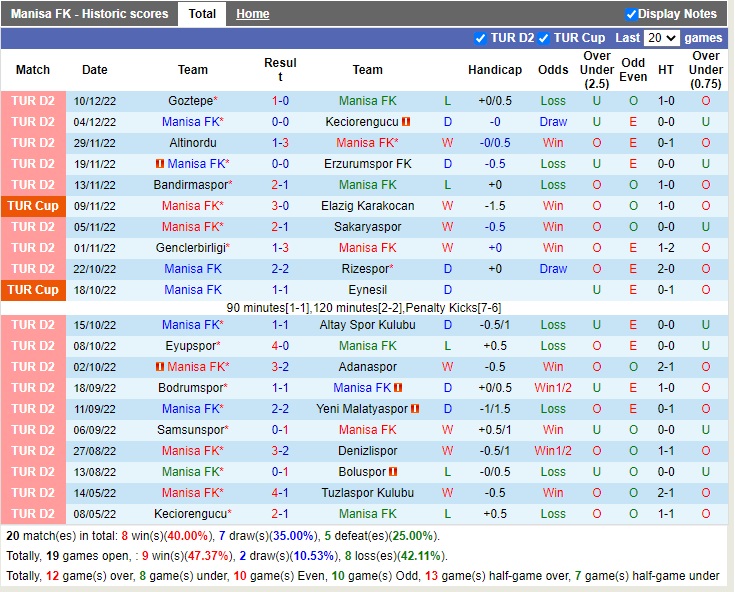Click red card icon in the Erzurumspor FK match row

tap(160, 164)
